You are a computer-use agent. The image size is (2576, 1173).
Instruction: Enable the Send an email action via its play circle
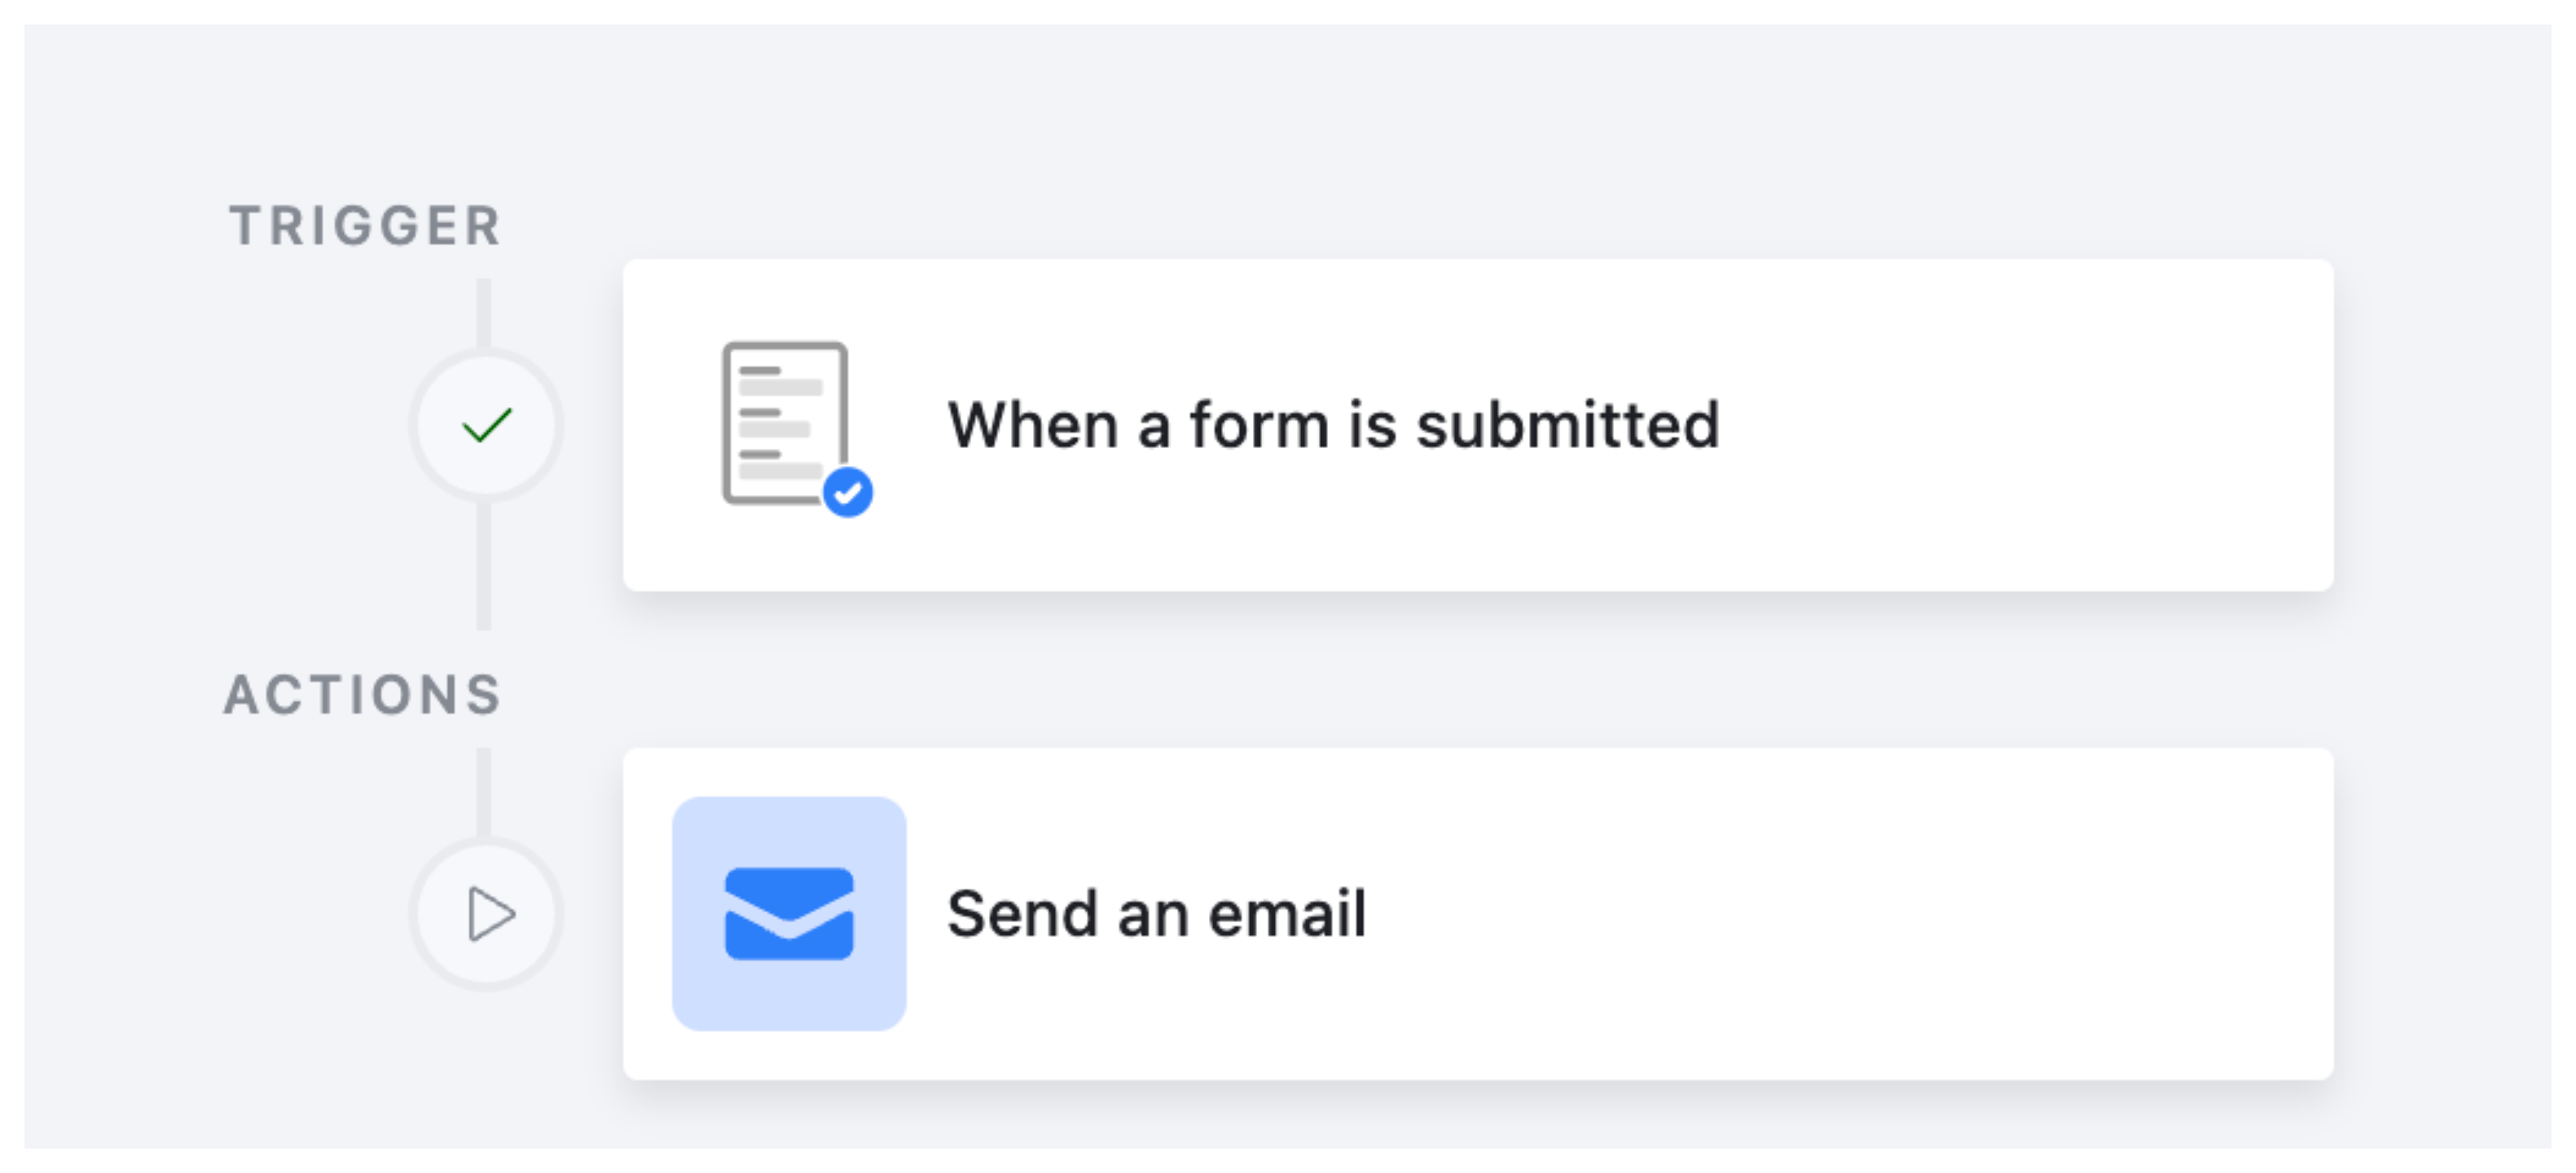coord(487,911)
